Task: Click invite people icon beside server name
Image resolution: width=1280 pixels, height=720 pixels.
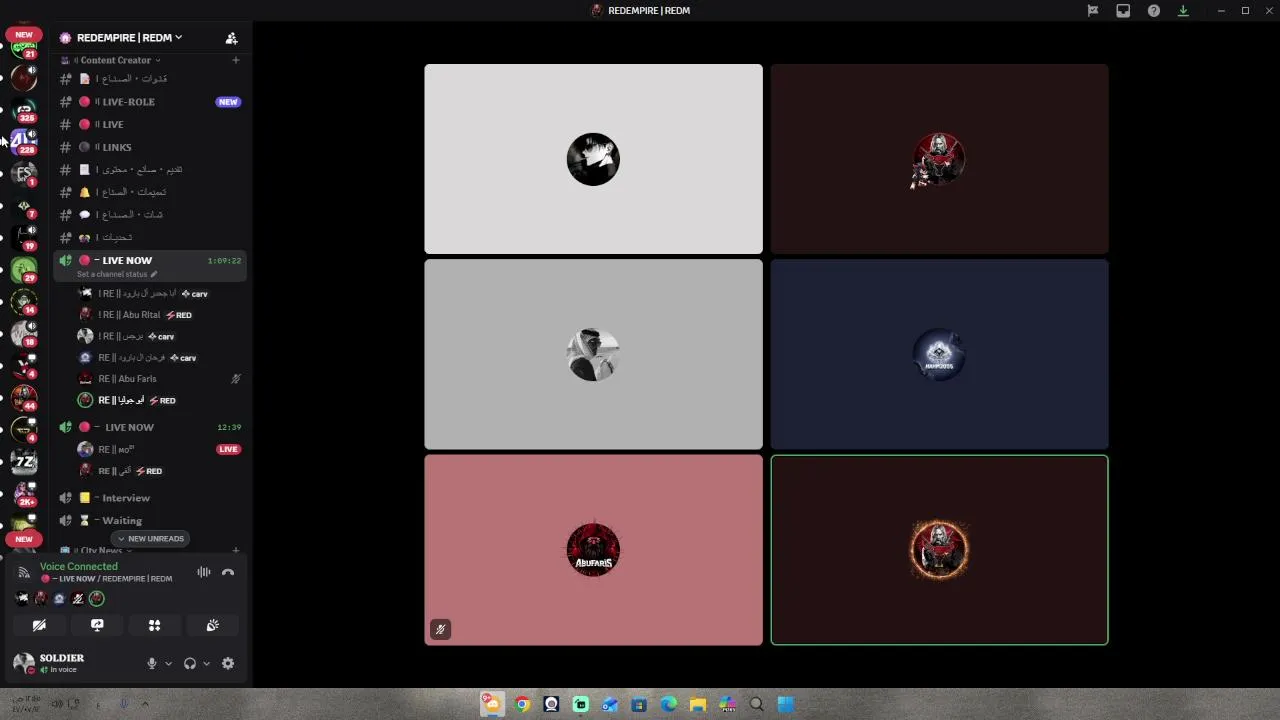Action: pyautogui.click(x=231, y=38)
